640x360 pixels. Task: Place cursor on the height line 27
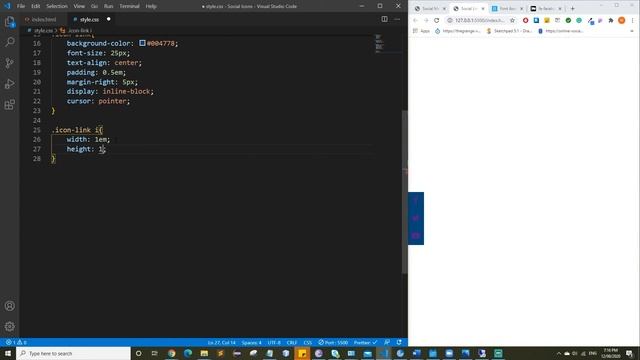(x=86, y=149)
